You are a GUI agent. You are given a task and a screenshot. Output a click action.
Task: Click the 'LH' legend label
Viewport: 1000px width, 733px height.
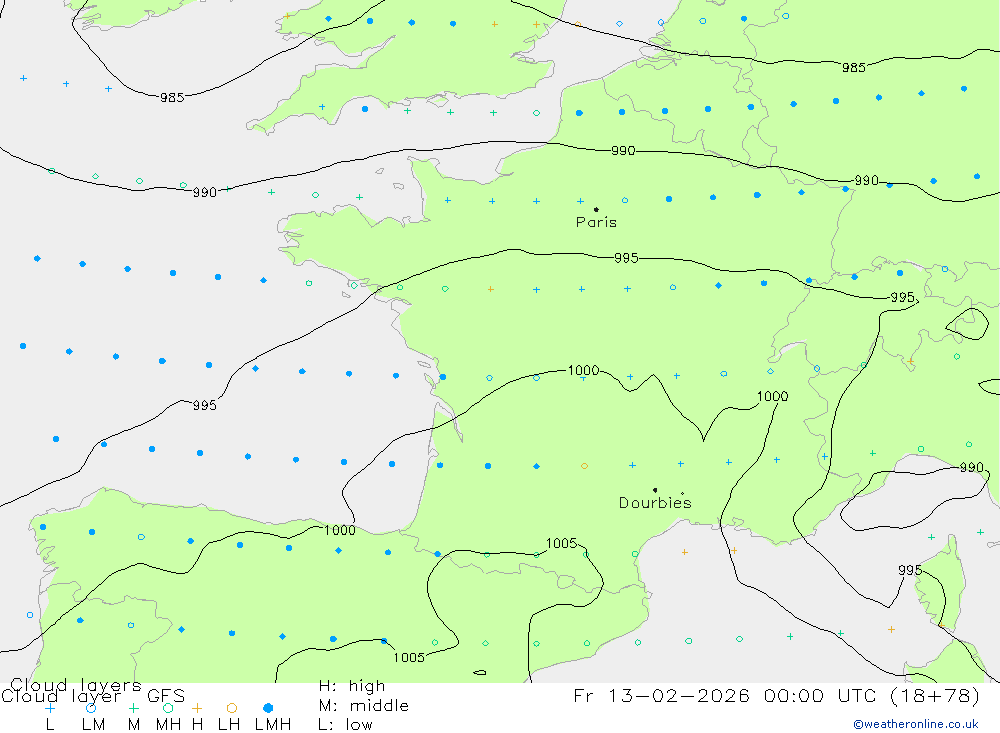coord(229,725)
